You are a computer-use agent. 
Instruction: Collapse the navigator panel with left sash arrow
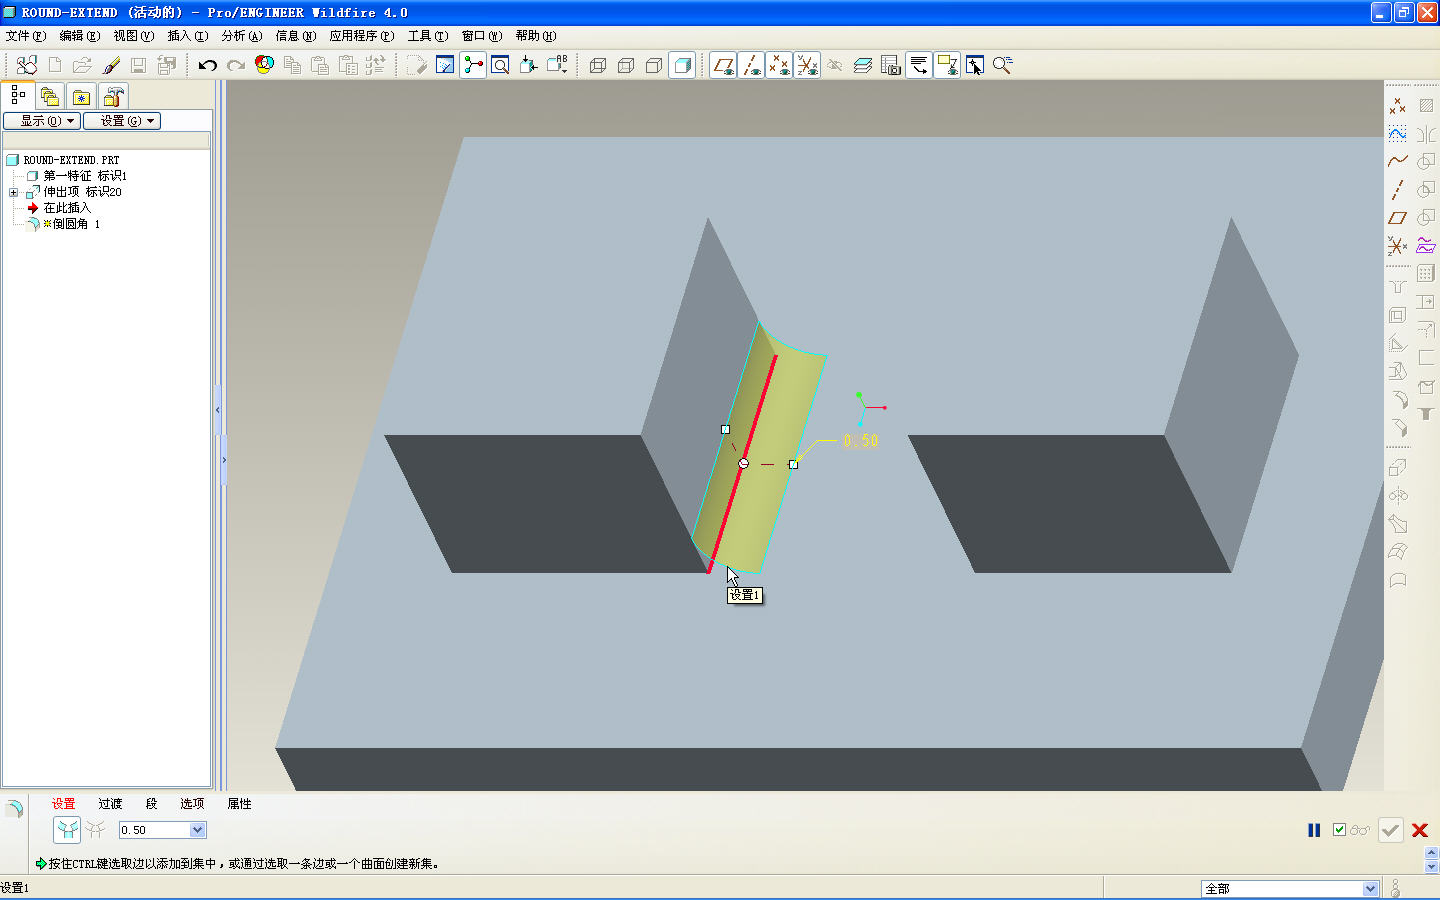[218, 410]
